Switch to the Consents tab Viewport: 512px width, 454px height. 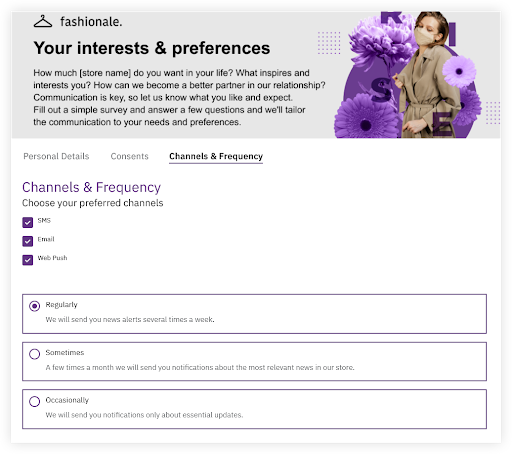coord(130,156)
